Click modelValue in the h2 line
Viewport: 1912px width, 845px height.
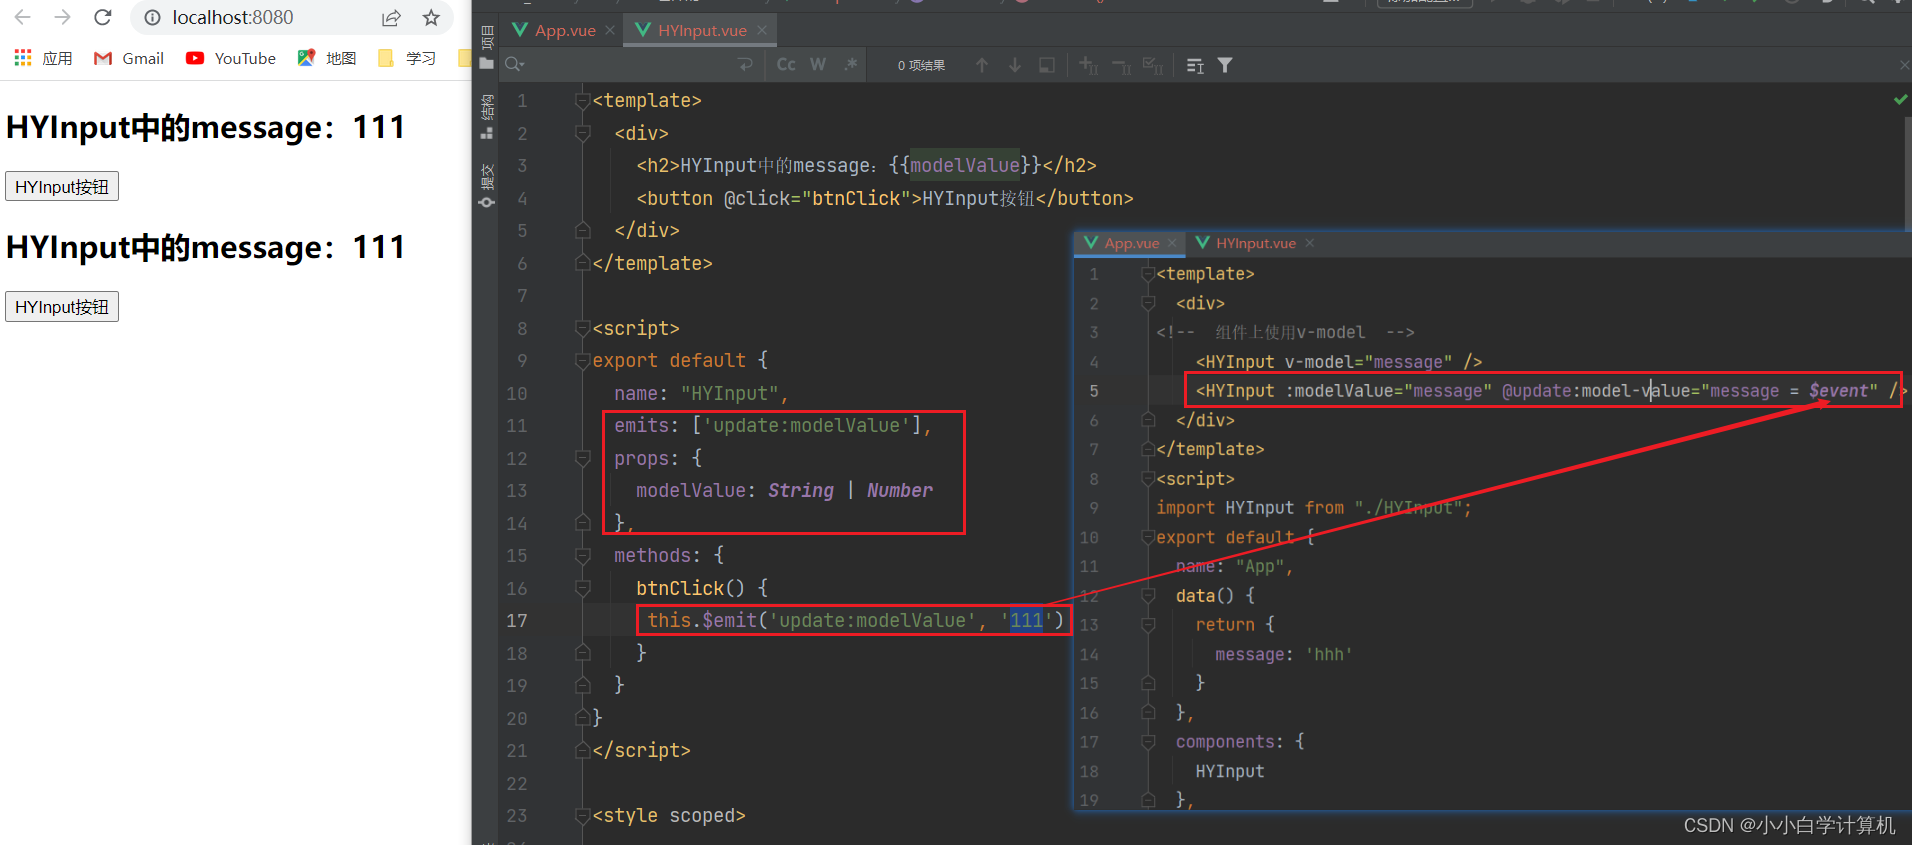point(964,165)
